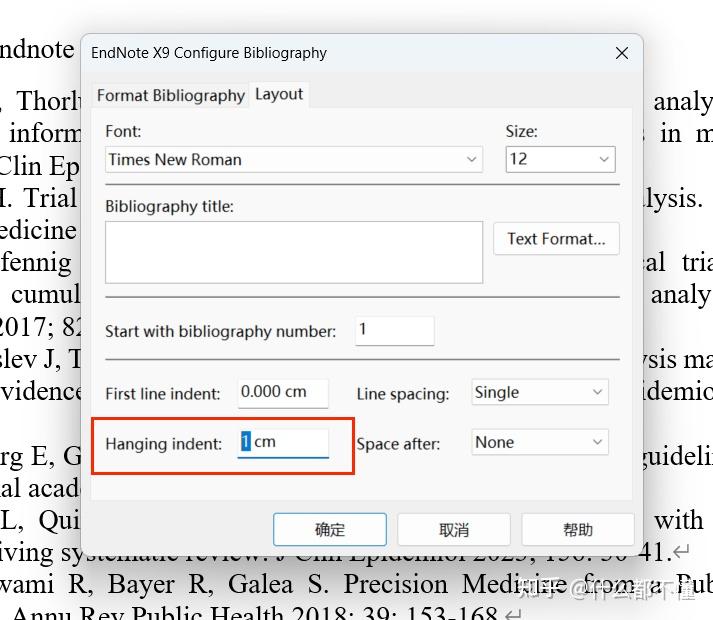Click the First line indent: label
The width and height of the screenshot is (713, 620).
(163, 394)
